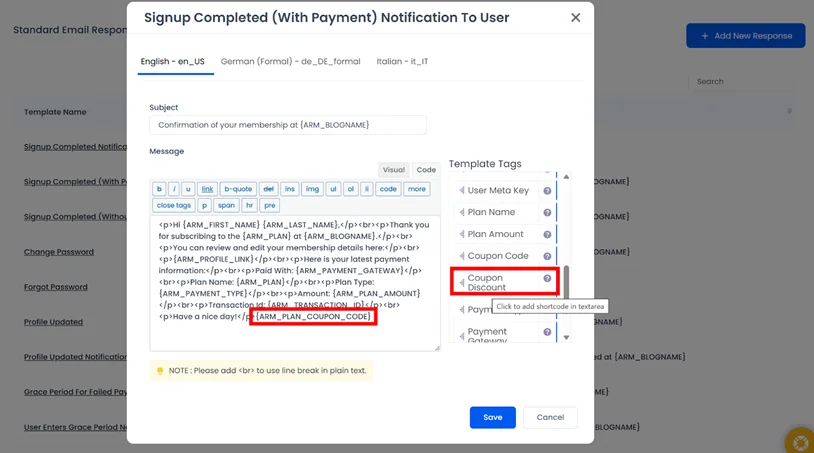The height and width of the screenshot is (453, 814).
Task: Switch editor to Code mode
Action: [x=426, y=170]
